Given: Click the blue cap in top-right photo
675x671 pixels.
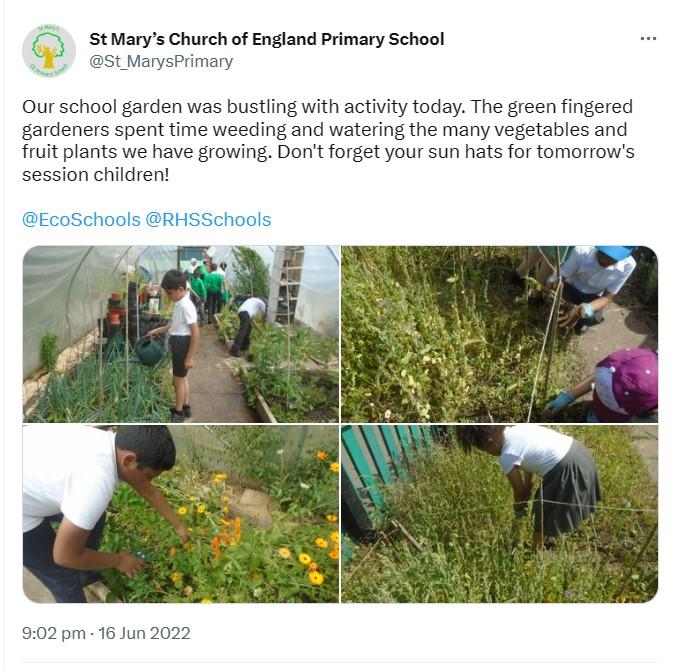Looking at the screenshot, I should pyautogui.click(x=616, y=252).
